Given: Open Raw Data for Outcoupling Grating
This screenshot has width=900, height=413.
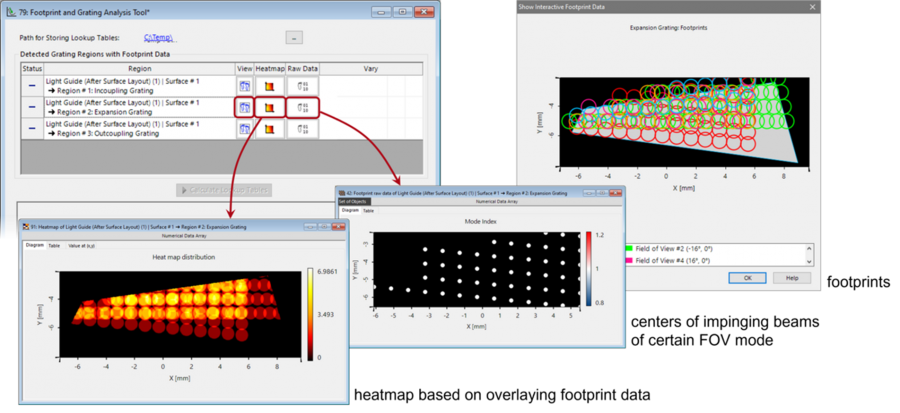Looking at the screenshot, I should click(x=302, y=128).
